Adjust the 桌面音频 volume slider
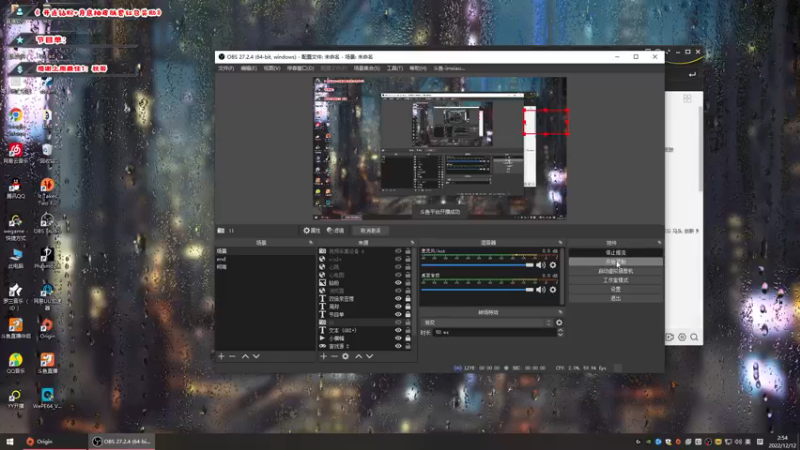800x450 pixels. point(477,290)
